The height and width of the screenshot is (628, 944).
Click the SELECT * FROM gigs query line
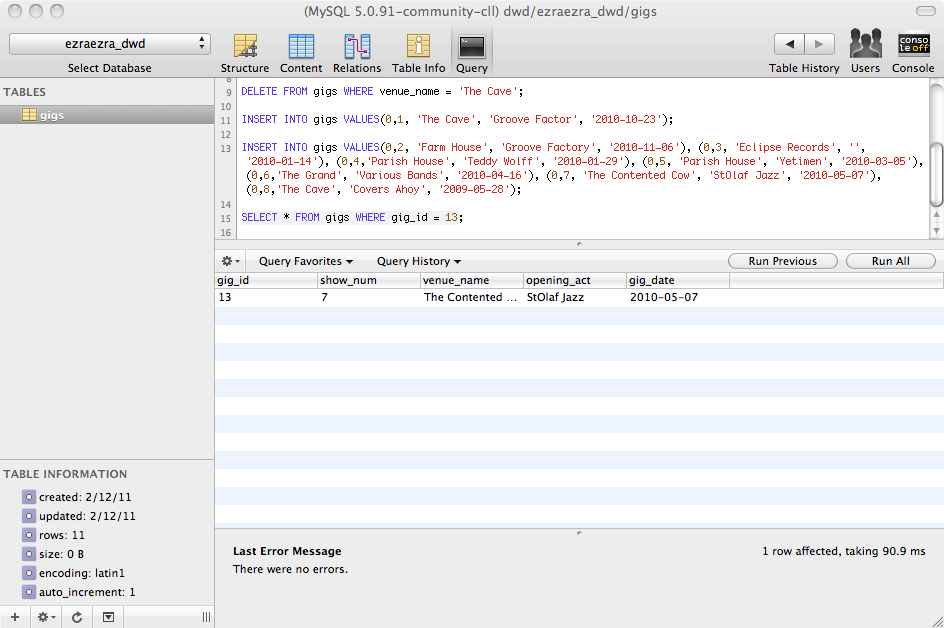pyautogui.click(x=352, y=217)
